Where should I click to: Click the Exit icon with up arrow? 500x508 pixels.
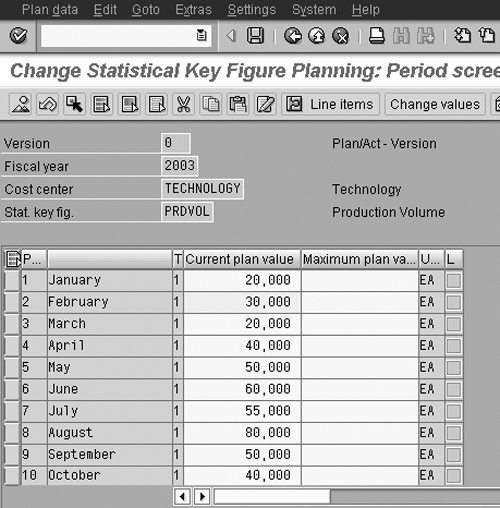point(317,36)
